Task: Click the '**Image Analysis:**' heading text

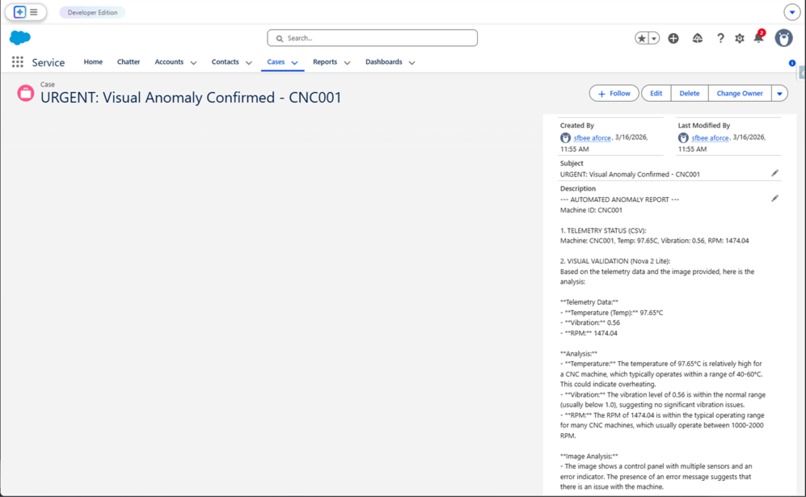Action: 589,456
